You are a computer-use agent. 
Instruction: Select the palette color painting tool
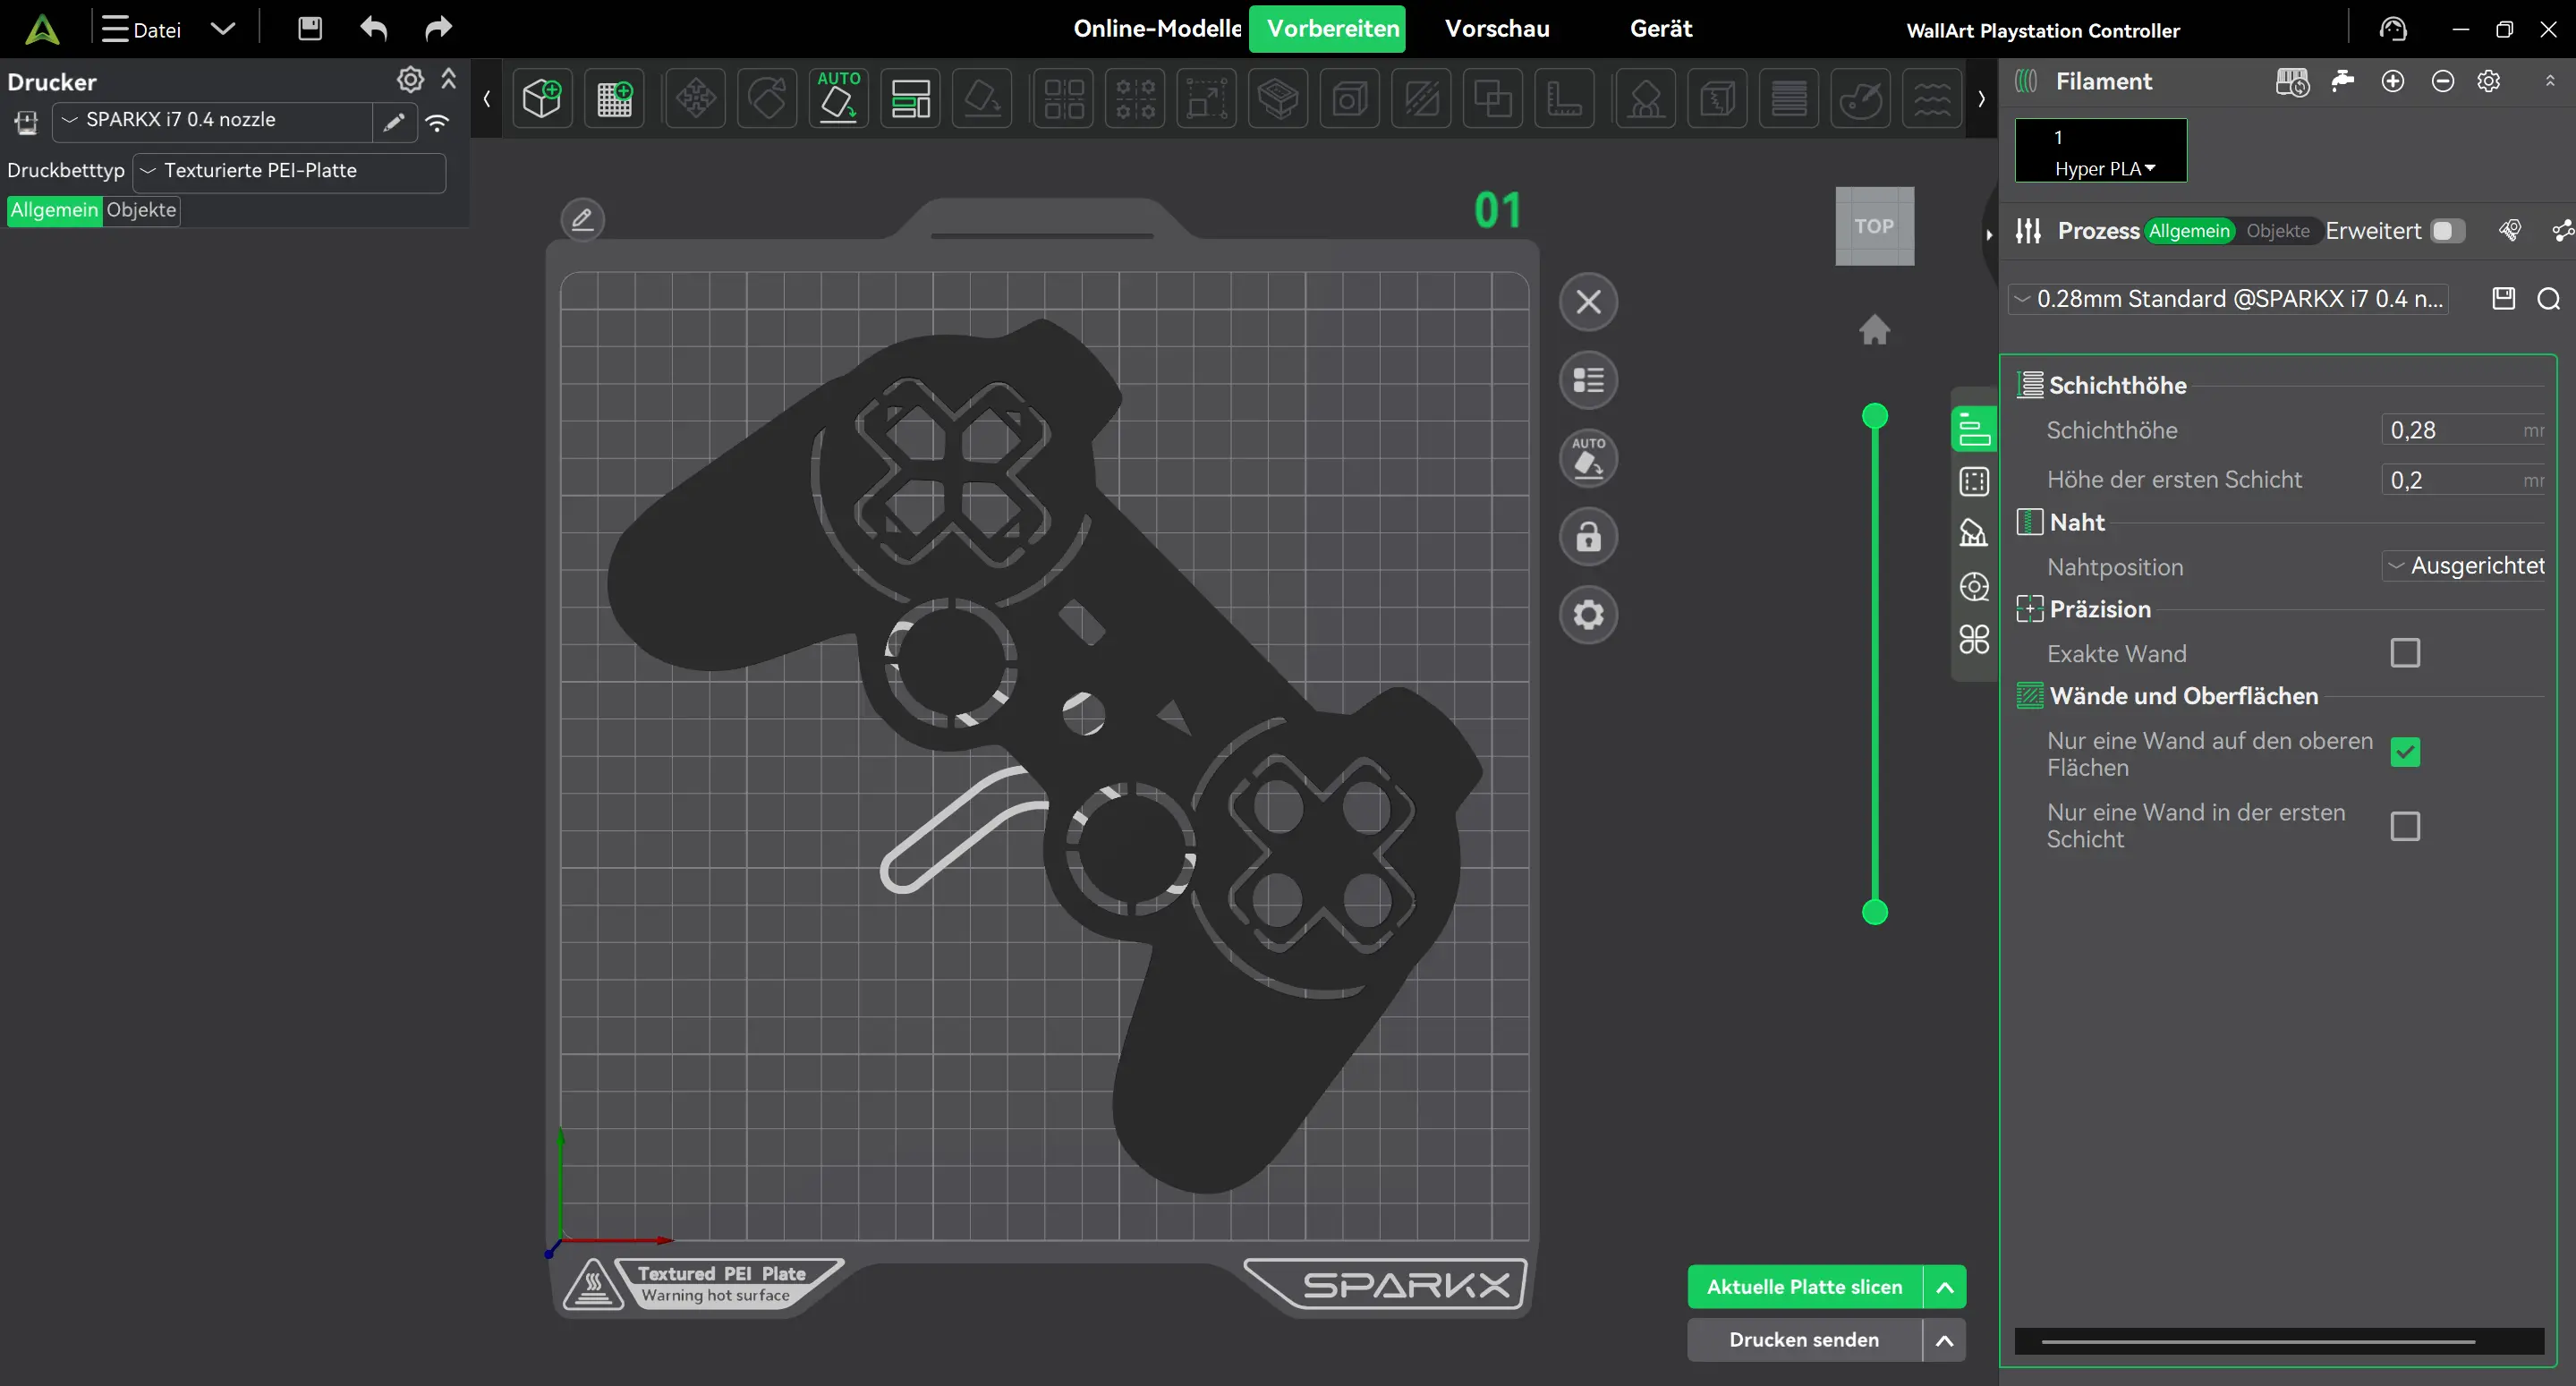pyautogui.click(x=1860, y=98)
